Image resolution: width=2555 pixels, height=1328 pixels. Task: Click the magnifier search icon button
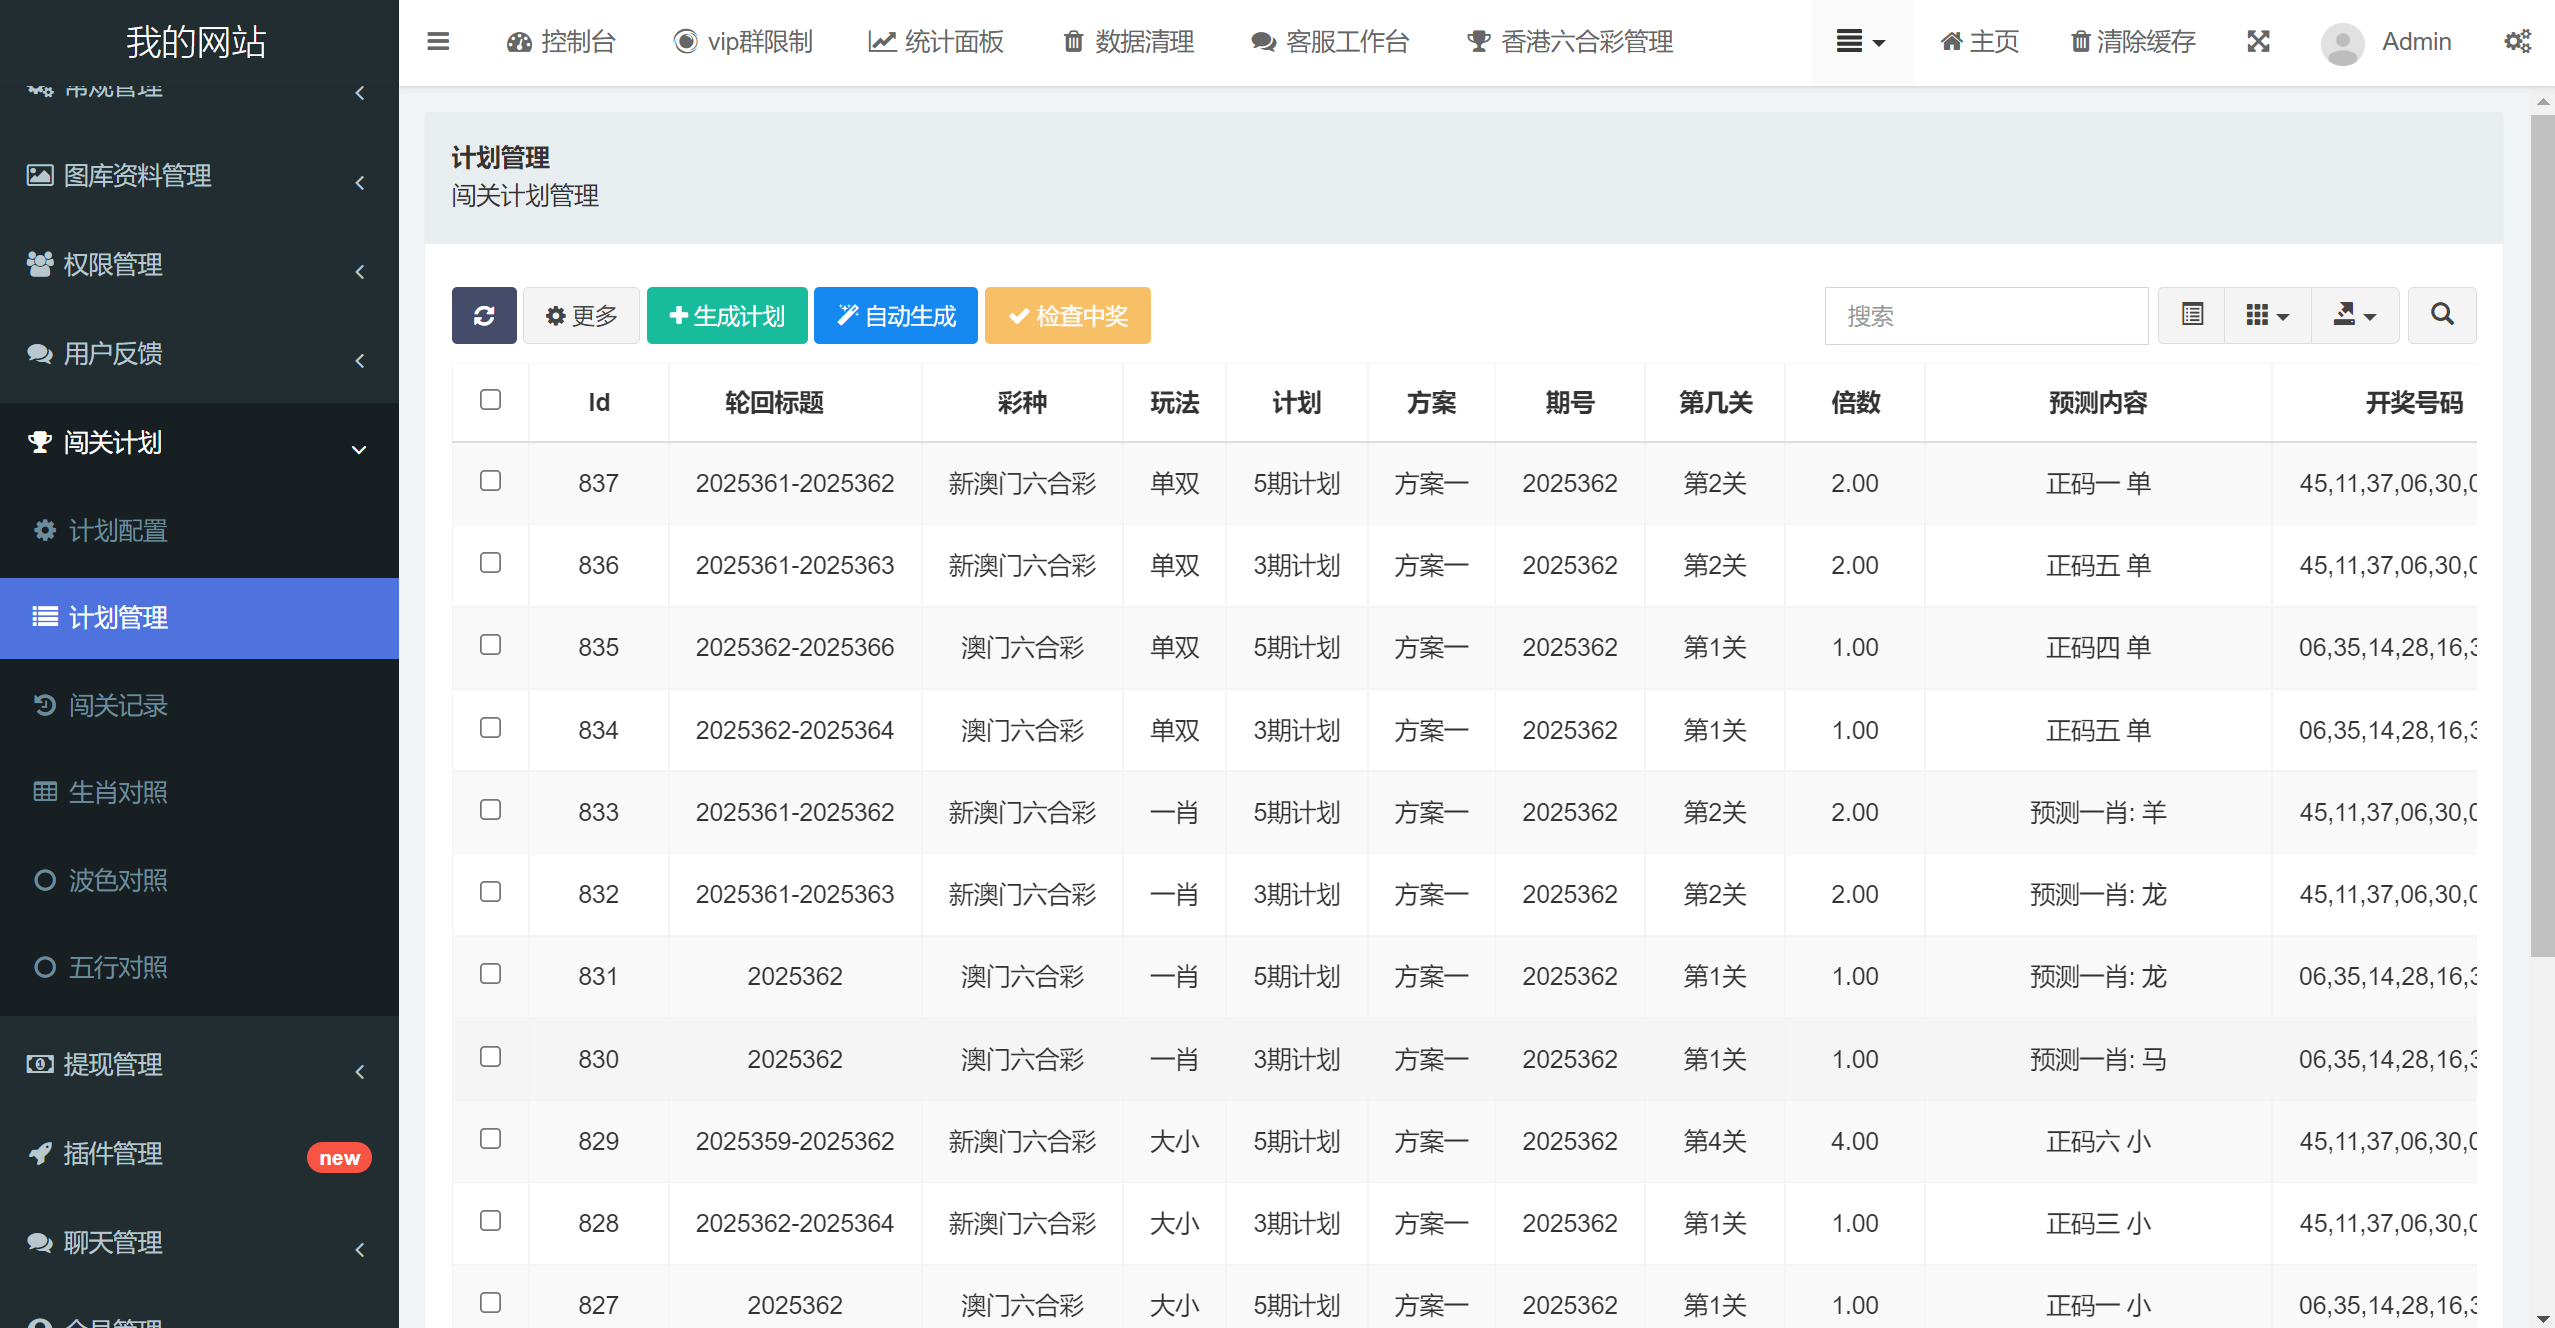[x=2442, y=316]
